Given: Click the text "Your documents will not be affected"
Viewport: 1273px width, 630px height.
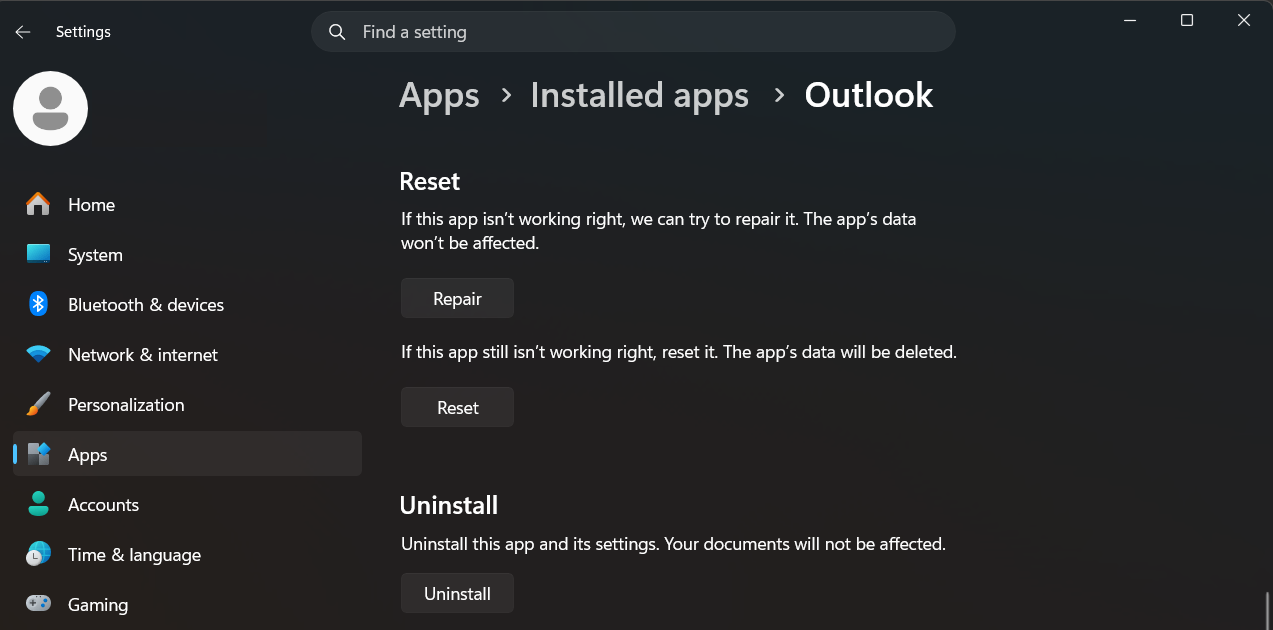Looking at the screenshot, I should [802, 544].
